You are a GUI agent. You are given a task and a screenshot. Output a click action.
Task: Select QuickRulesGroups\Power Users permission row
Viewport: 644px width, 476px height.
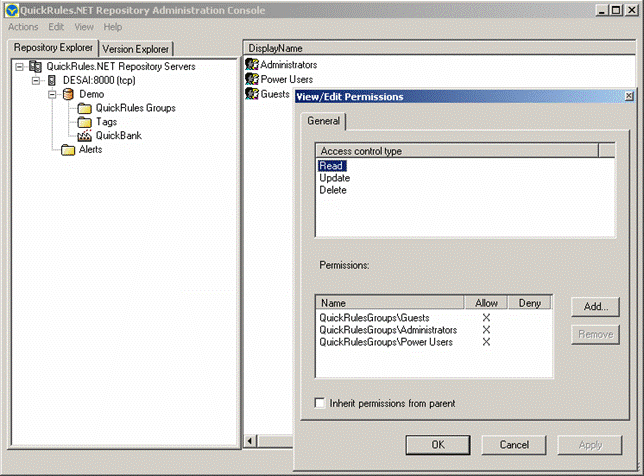[x=434, y=342]
